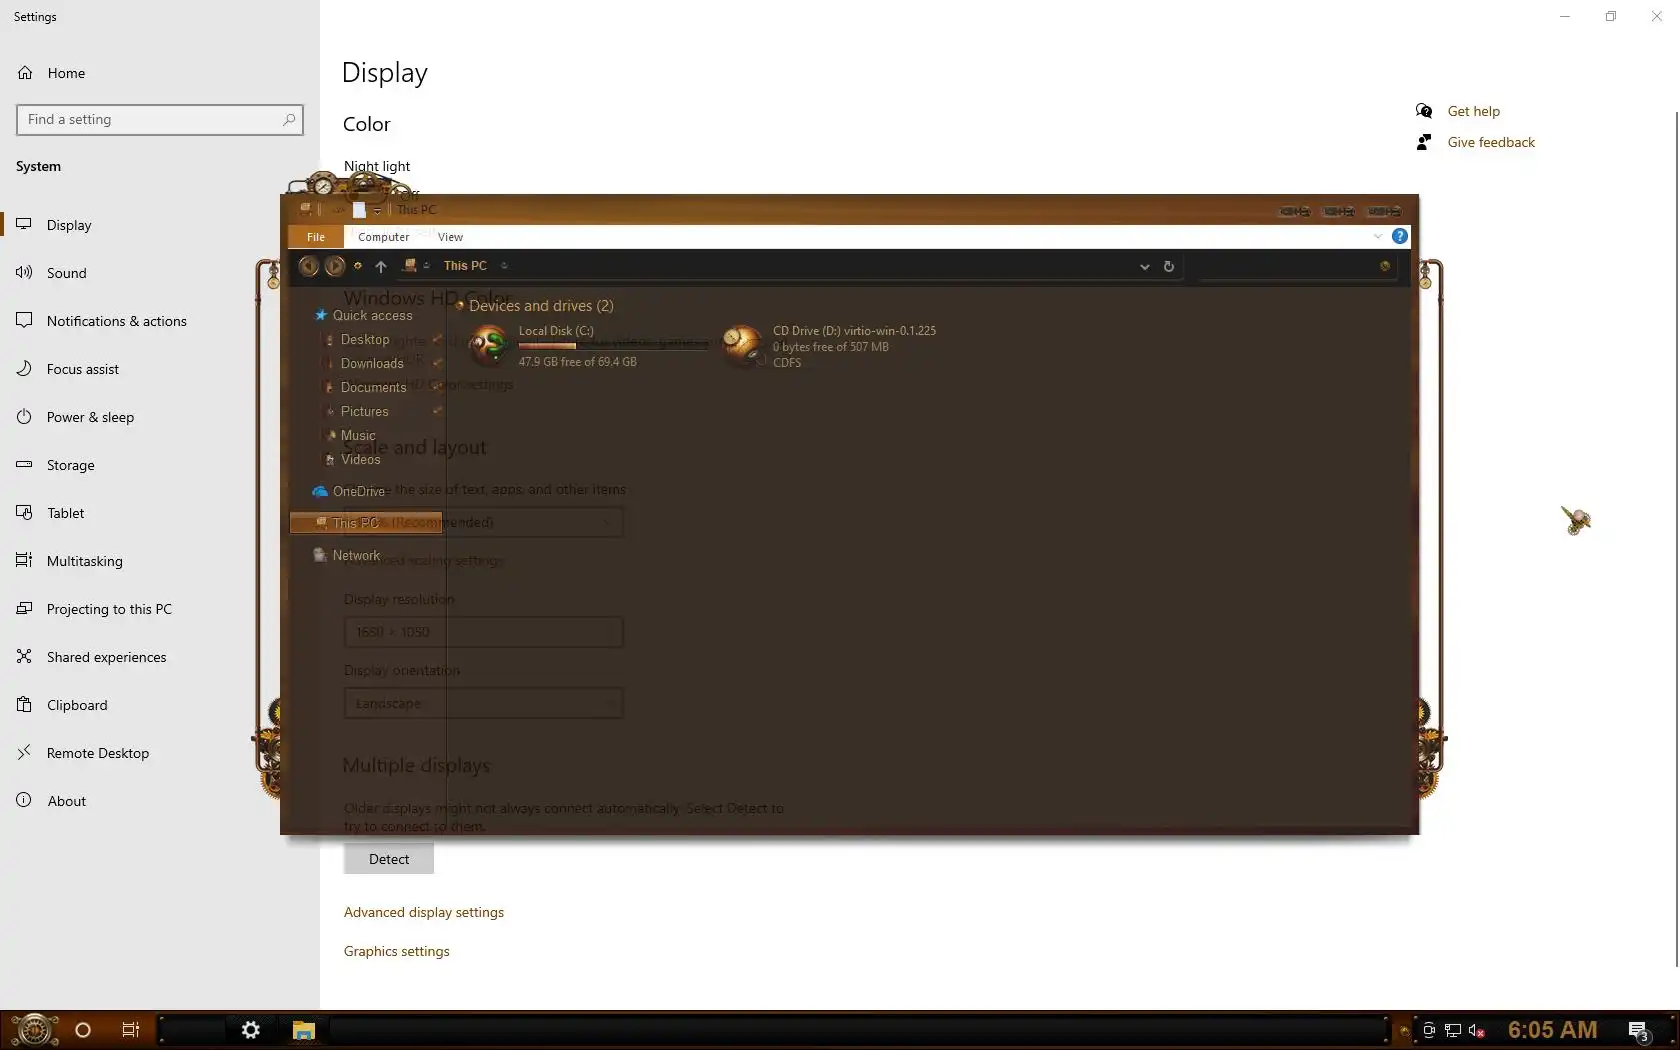This screenshot has width=1680, height=1050.
Task: Open File tab in File Explorer
Action: 316,237
